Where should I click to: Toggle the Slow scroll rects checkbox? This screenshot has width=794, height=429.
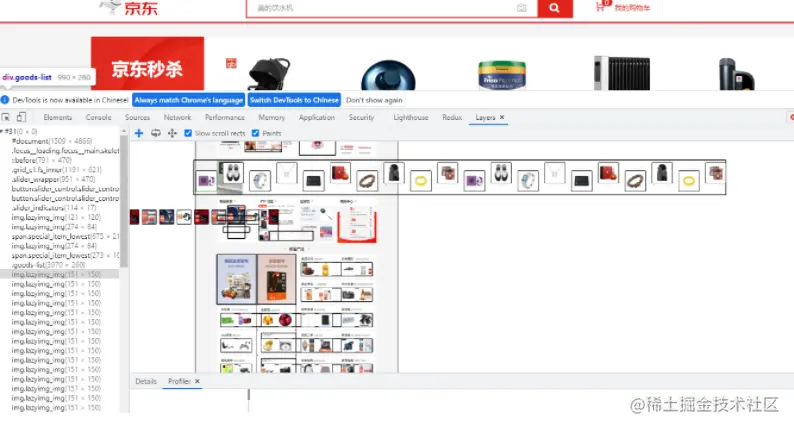(188, 133)
